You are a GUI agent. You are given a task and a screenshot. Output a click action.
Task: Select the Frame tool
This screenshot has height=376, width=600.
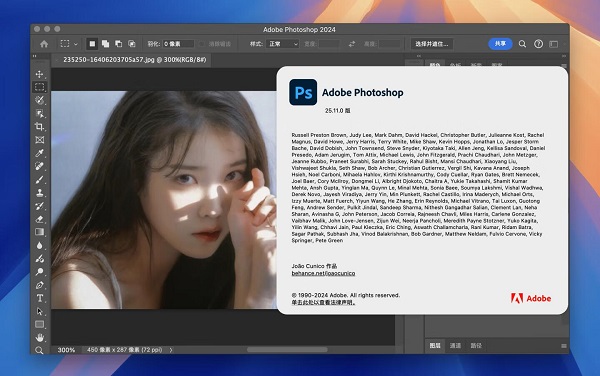[39, 140]
